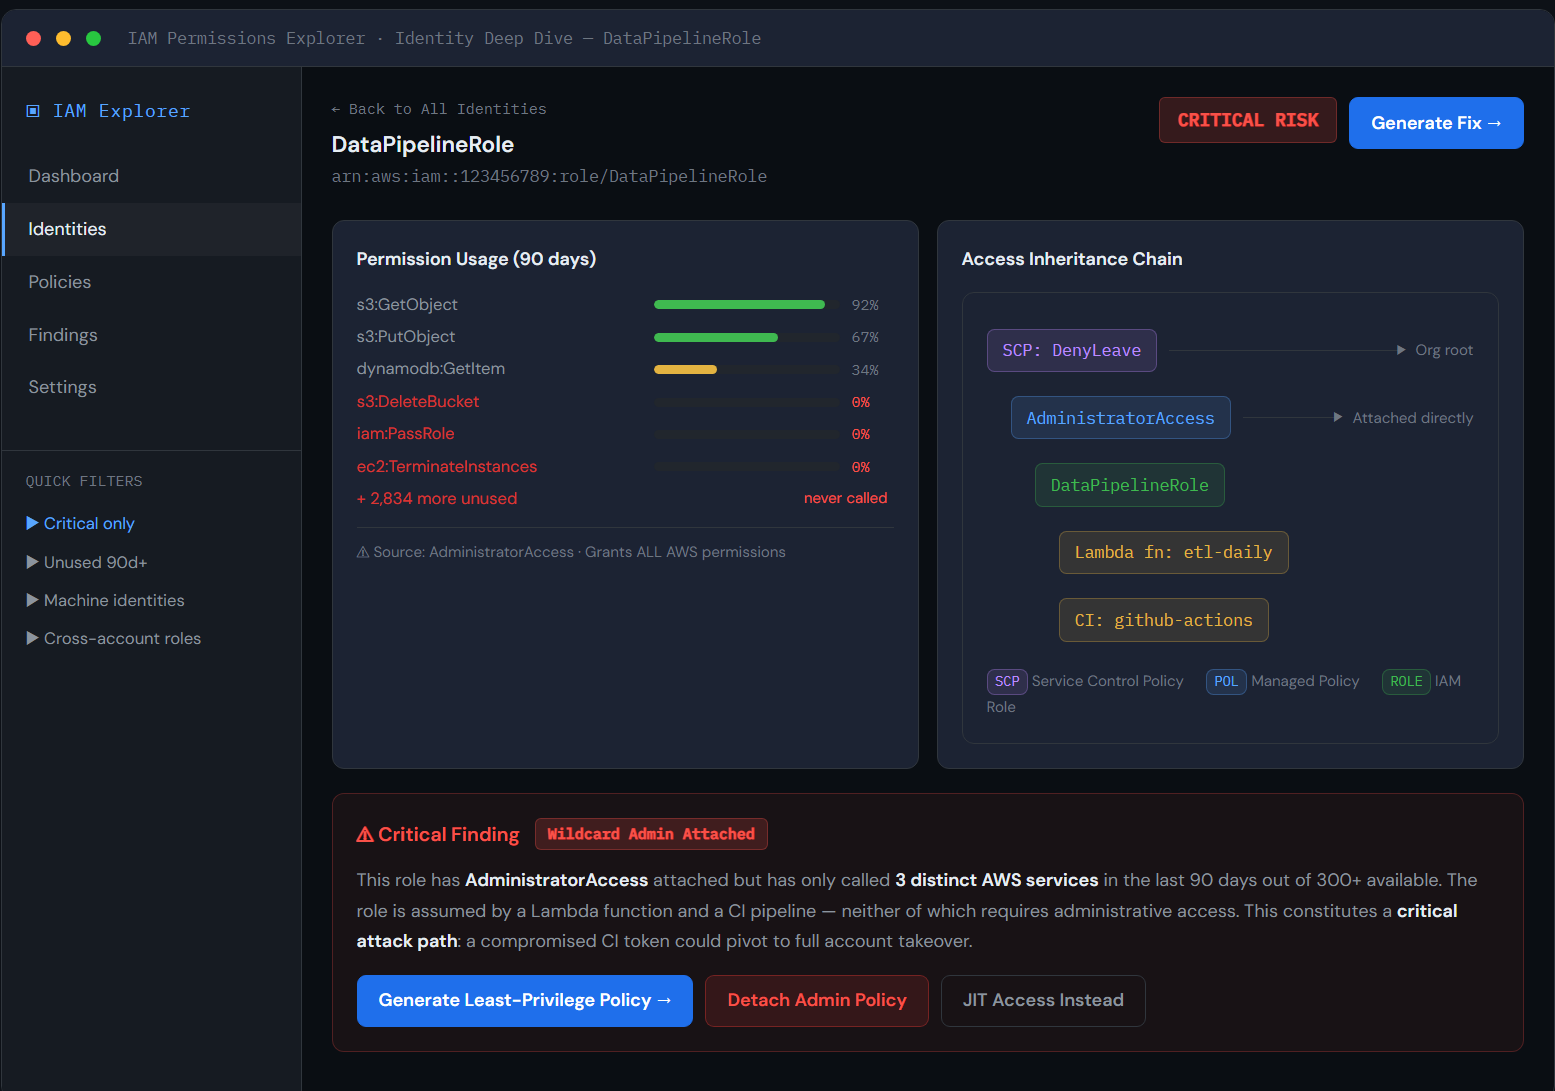Click the Detach Admin Policy button
Viewport: 1555px width, 1091px height.
pos(817,1001)
